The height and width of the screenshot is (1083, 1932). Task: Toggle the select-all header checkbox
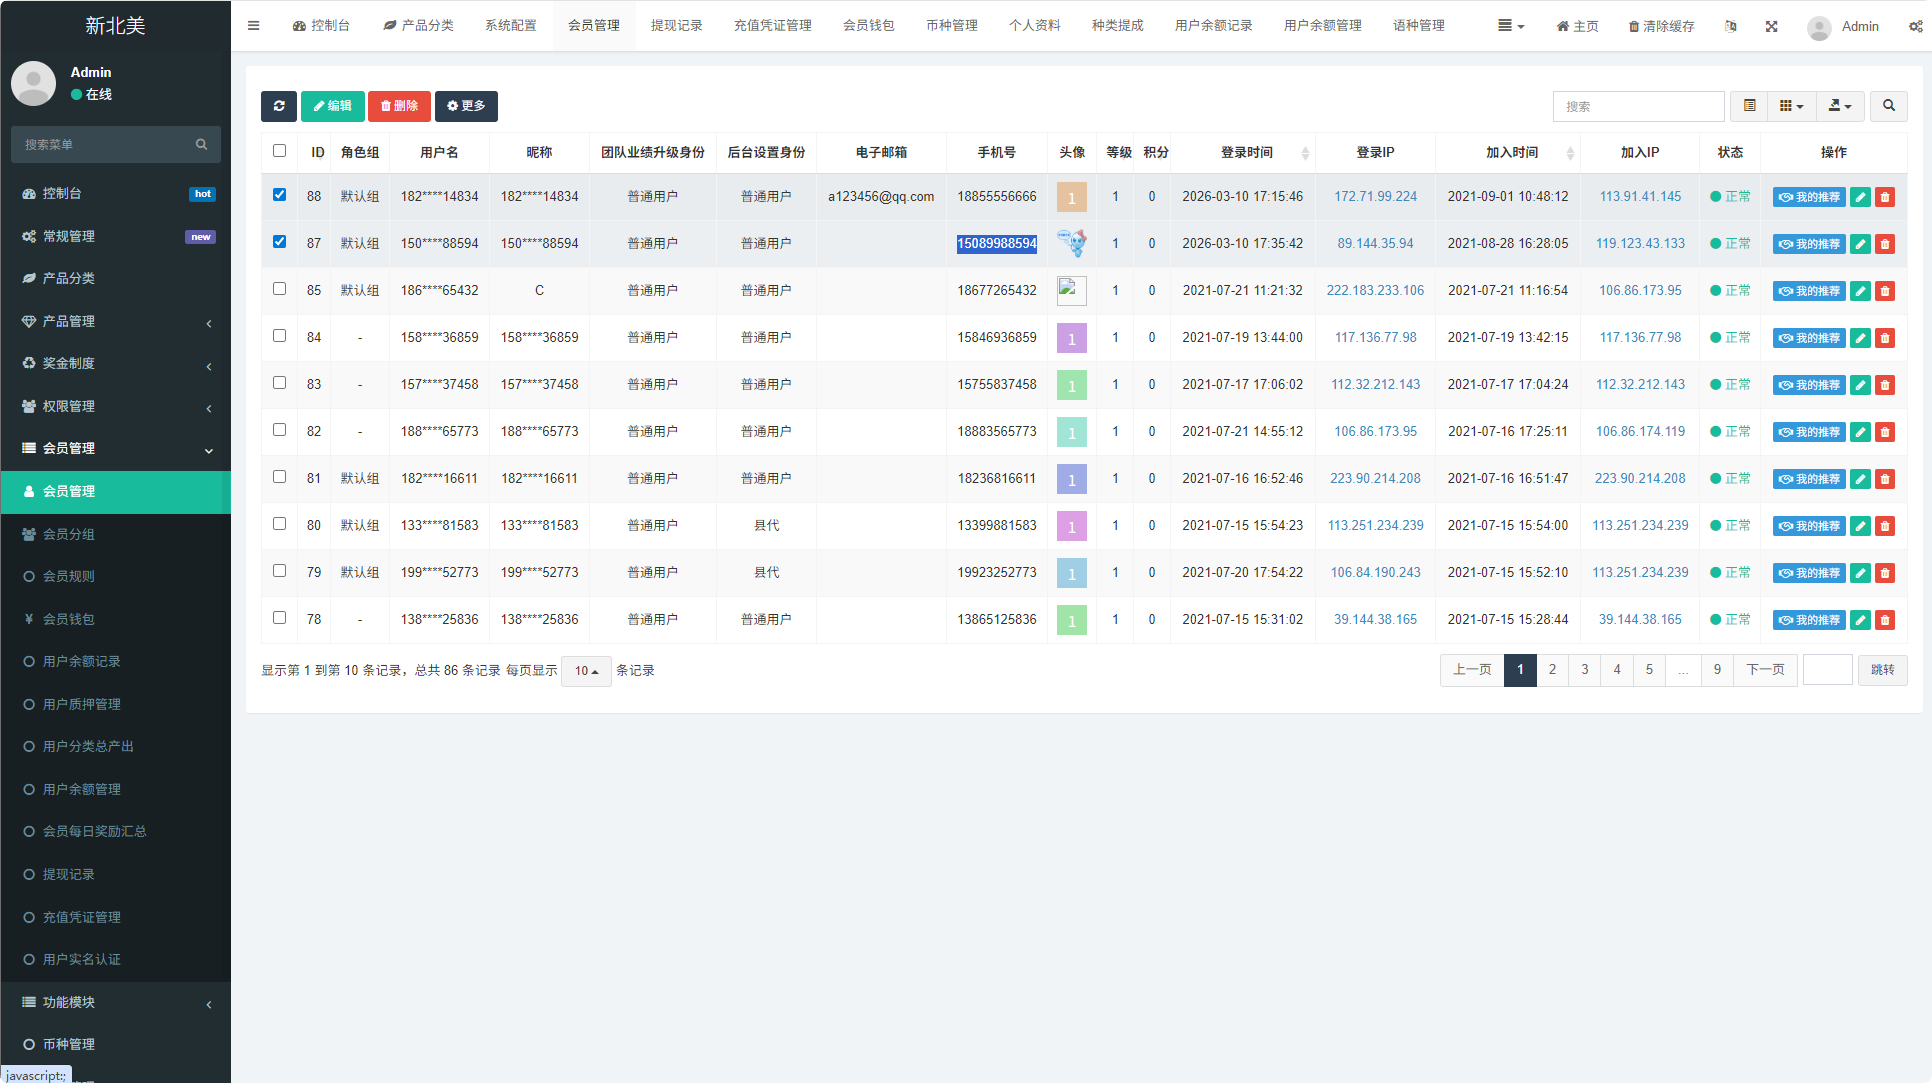[279, 151]
